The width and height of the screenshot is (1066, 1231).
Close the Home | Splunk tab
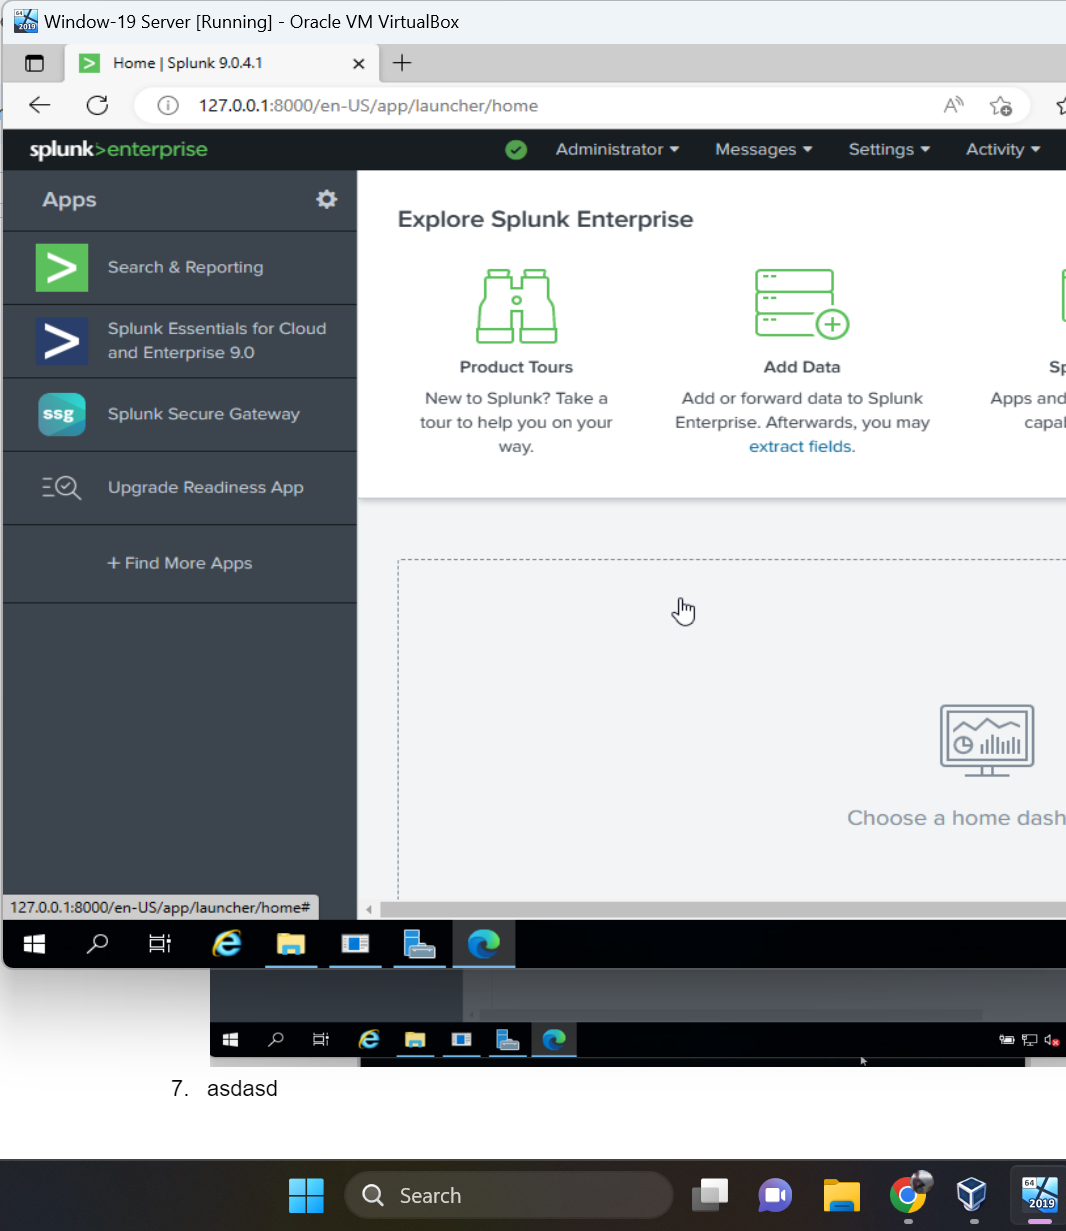tap(359, 64)
